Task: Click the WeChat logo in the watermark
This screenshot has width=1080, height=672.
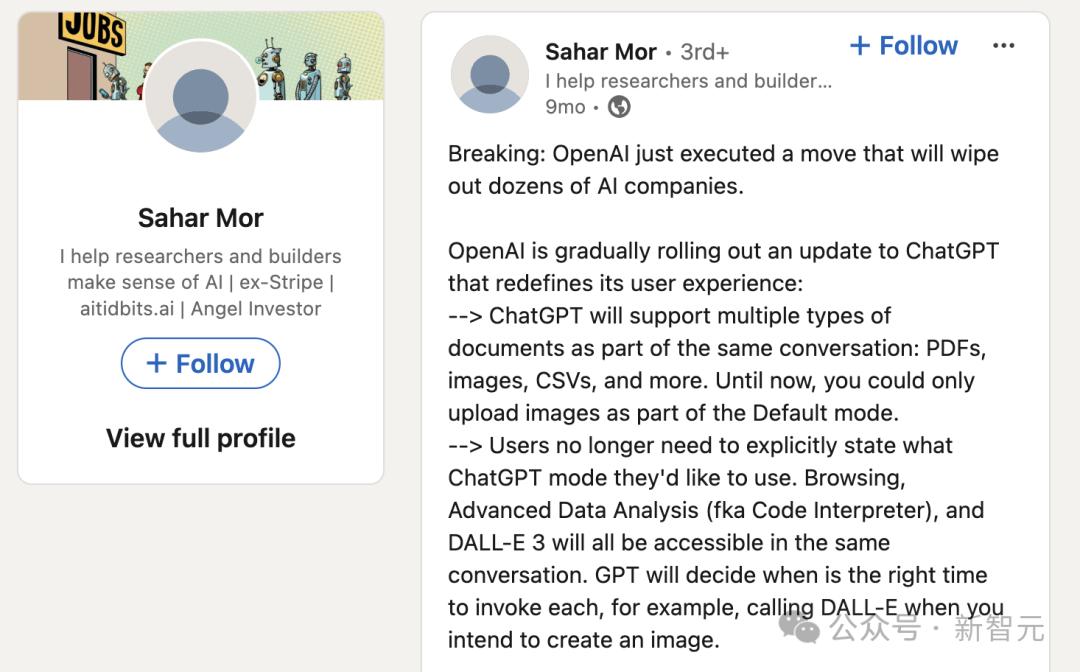Action: [x=800, y=628]
